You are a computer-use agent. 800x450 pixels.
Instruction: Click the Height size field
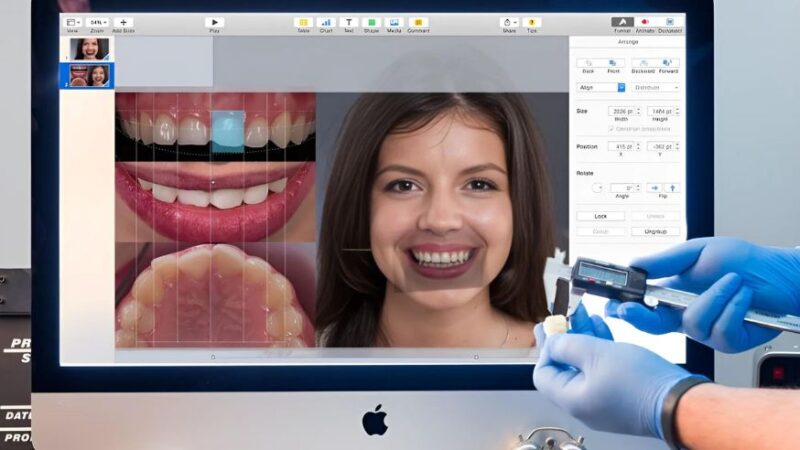[660, 111]
